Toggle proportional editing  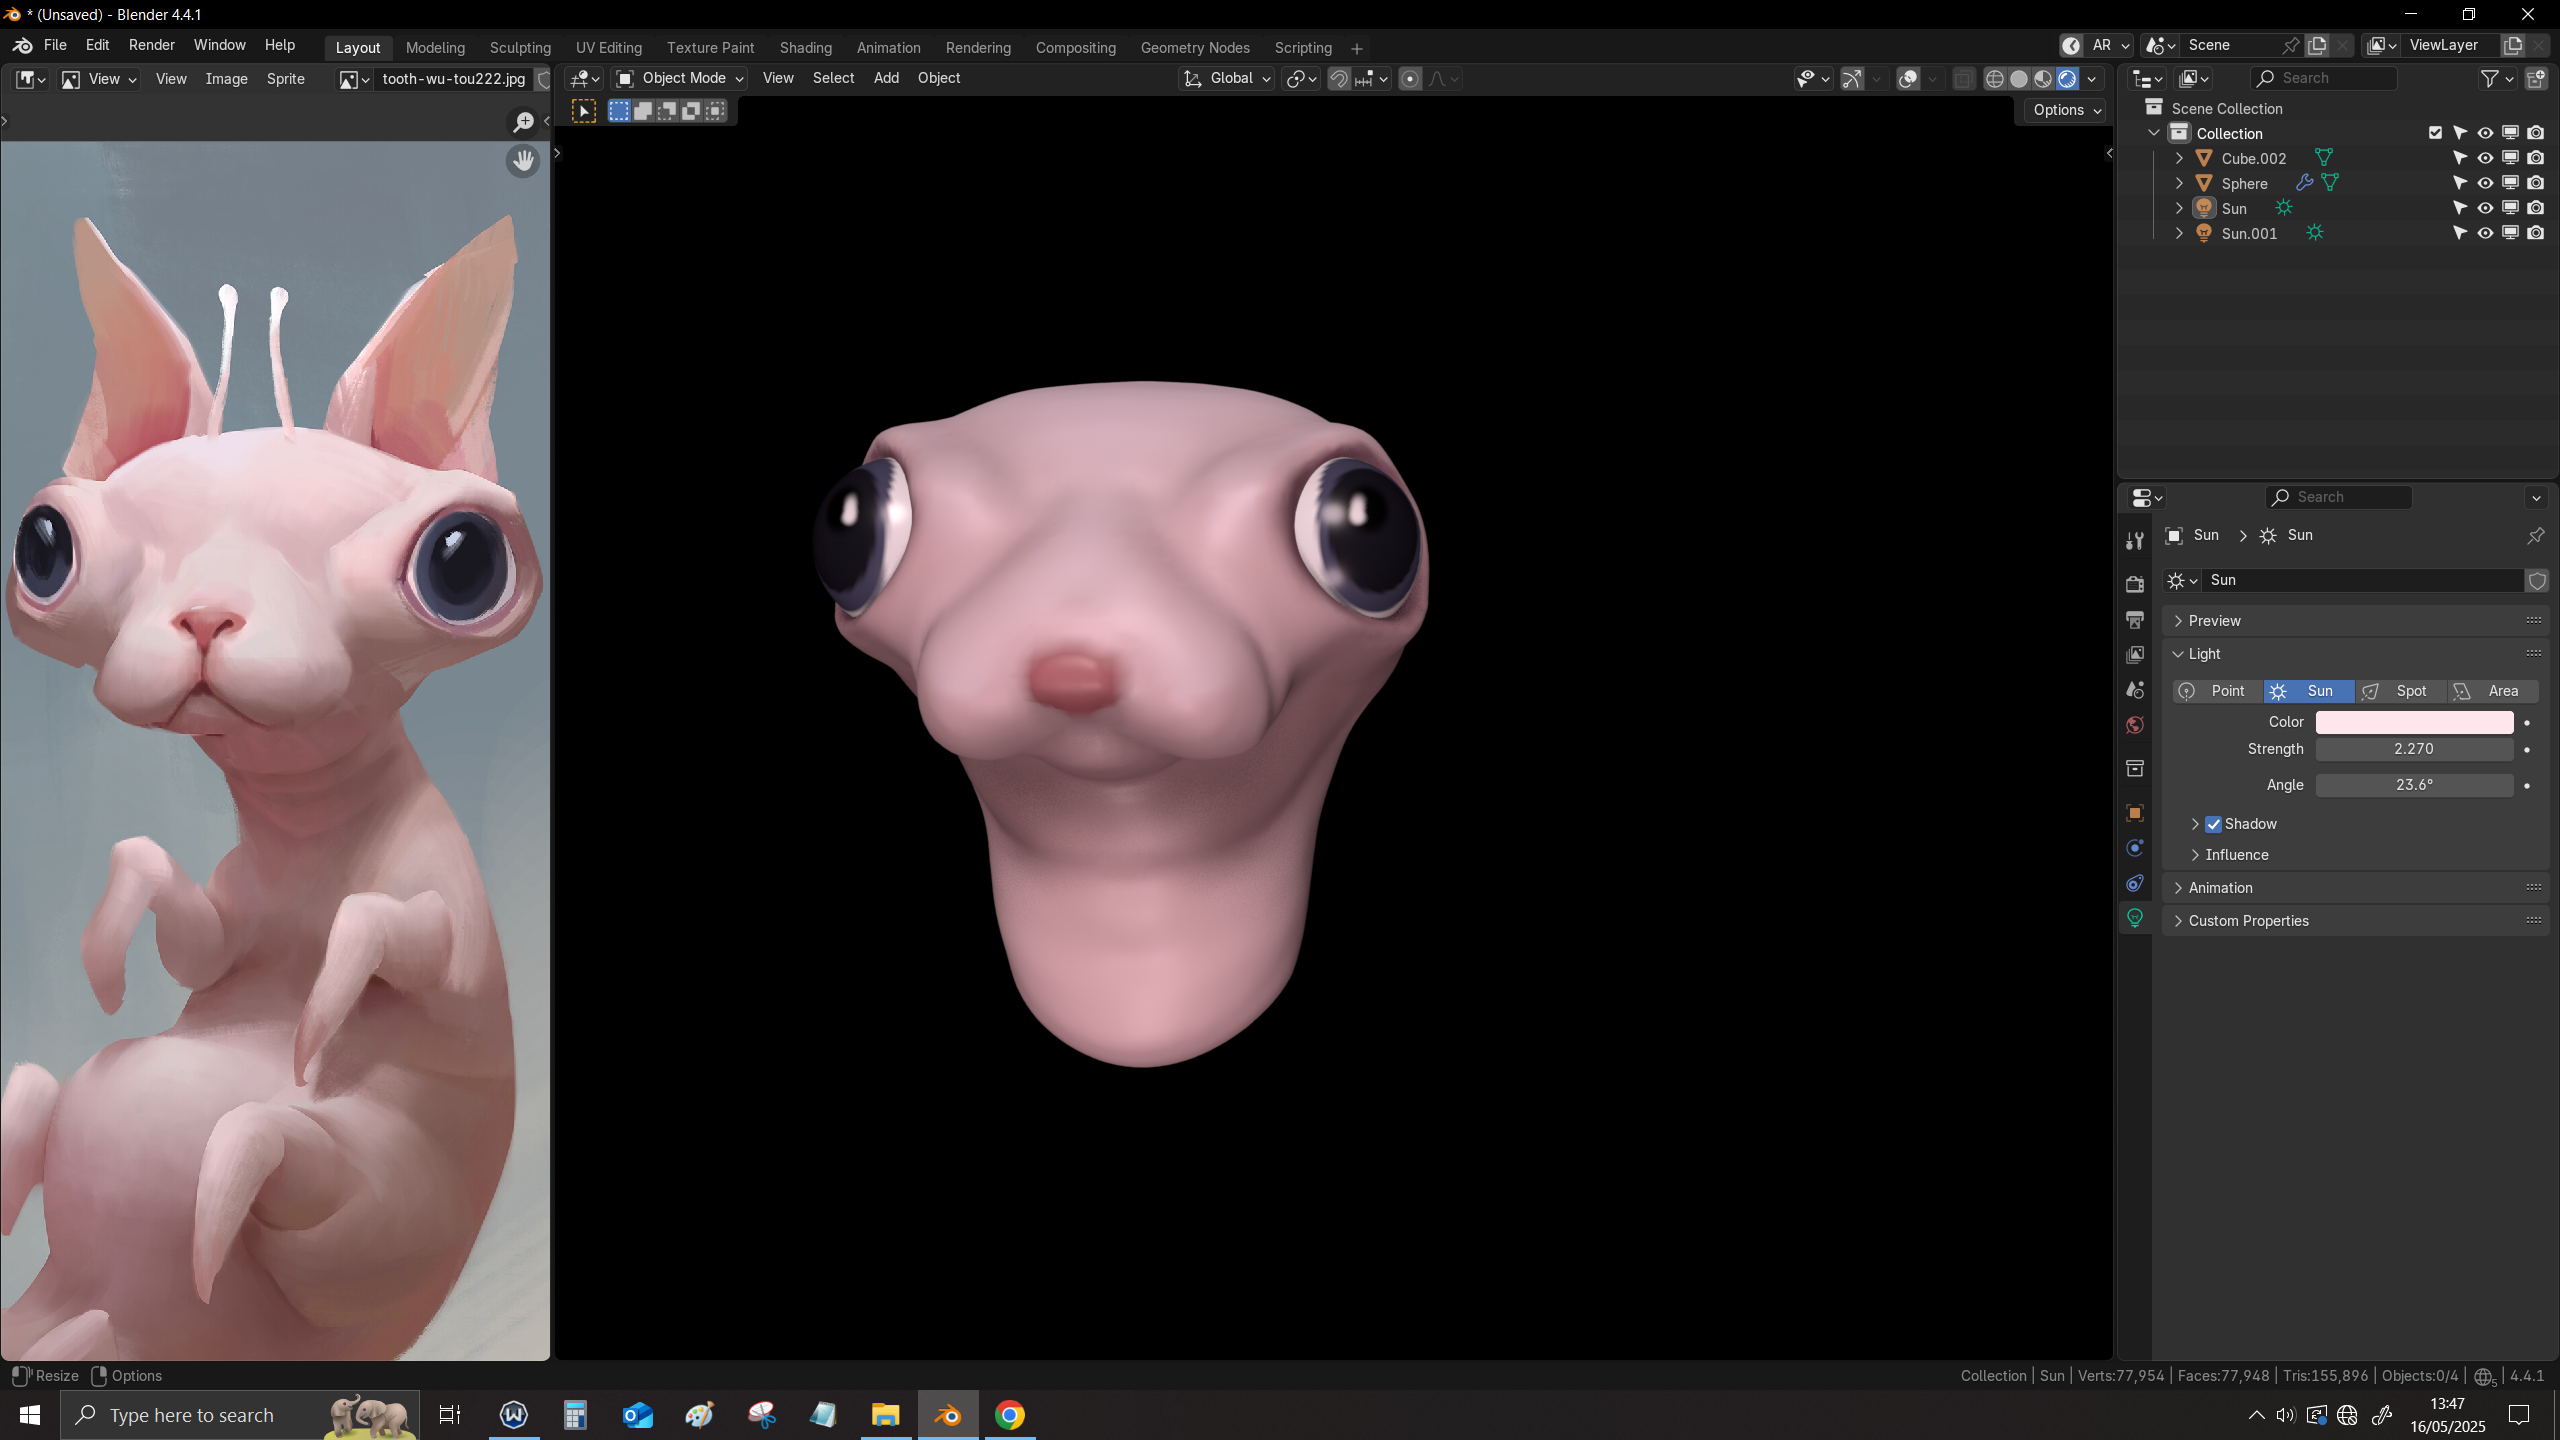coord(1410,79)
